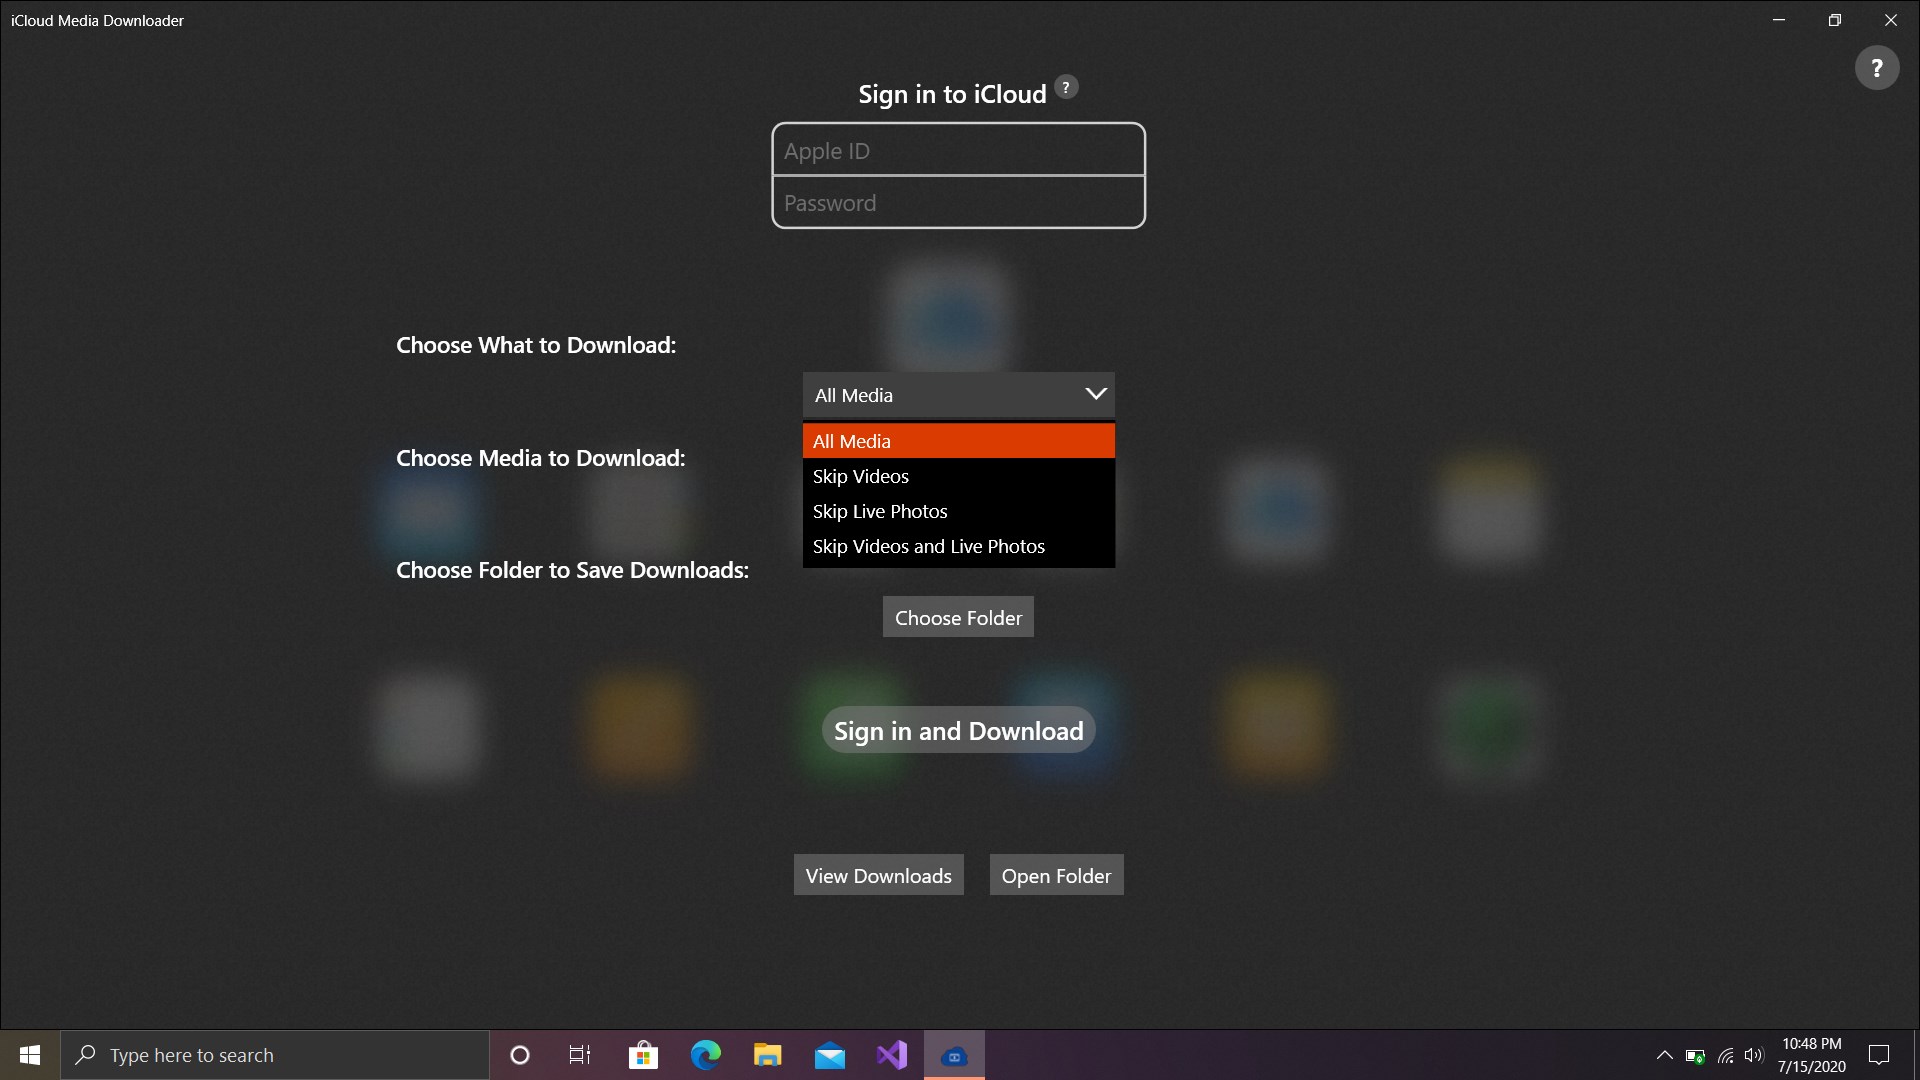This screenshot has width=1920, height=1080.
Task: Show hidden system tray icons chevron
Action: (x=1664, y=1055)
